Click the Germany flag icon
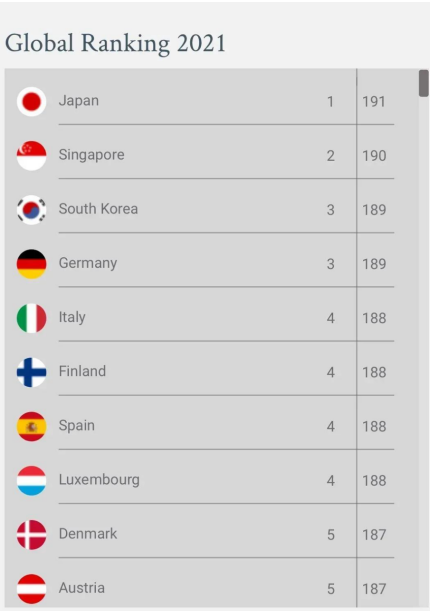Screen dimensions: 430x613 31,264
